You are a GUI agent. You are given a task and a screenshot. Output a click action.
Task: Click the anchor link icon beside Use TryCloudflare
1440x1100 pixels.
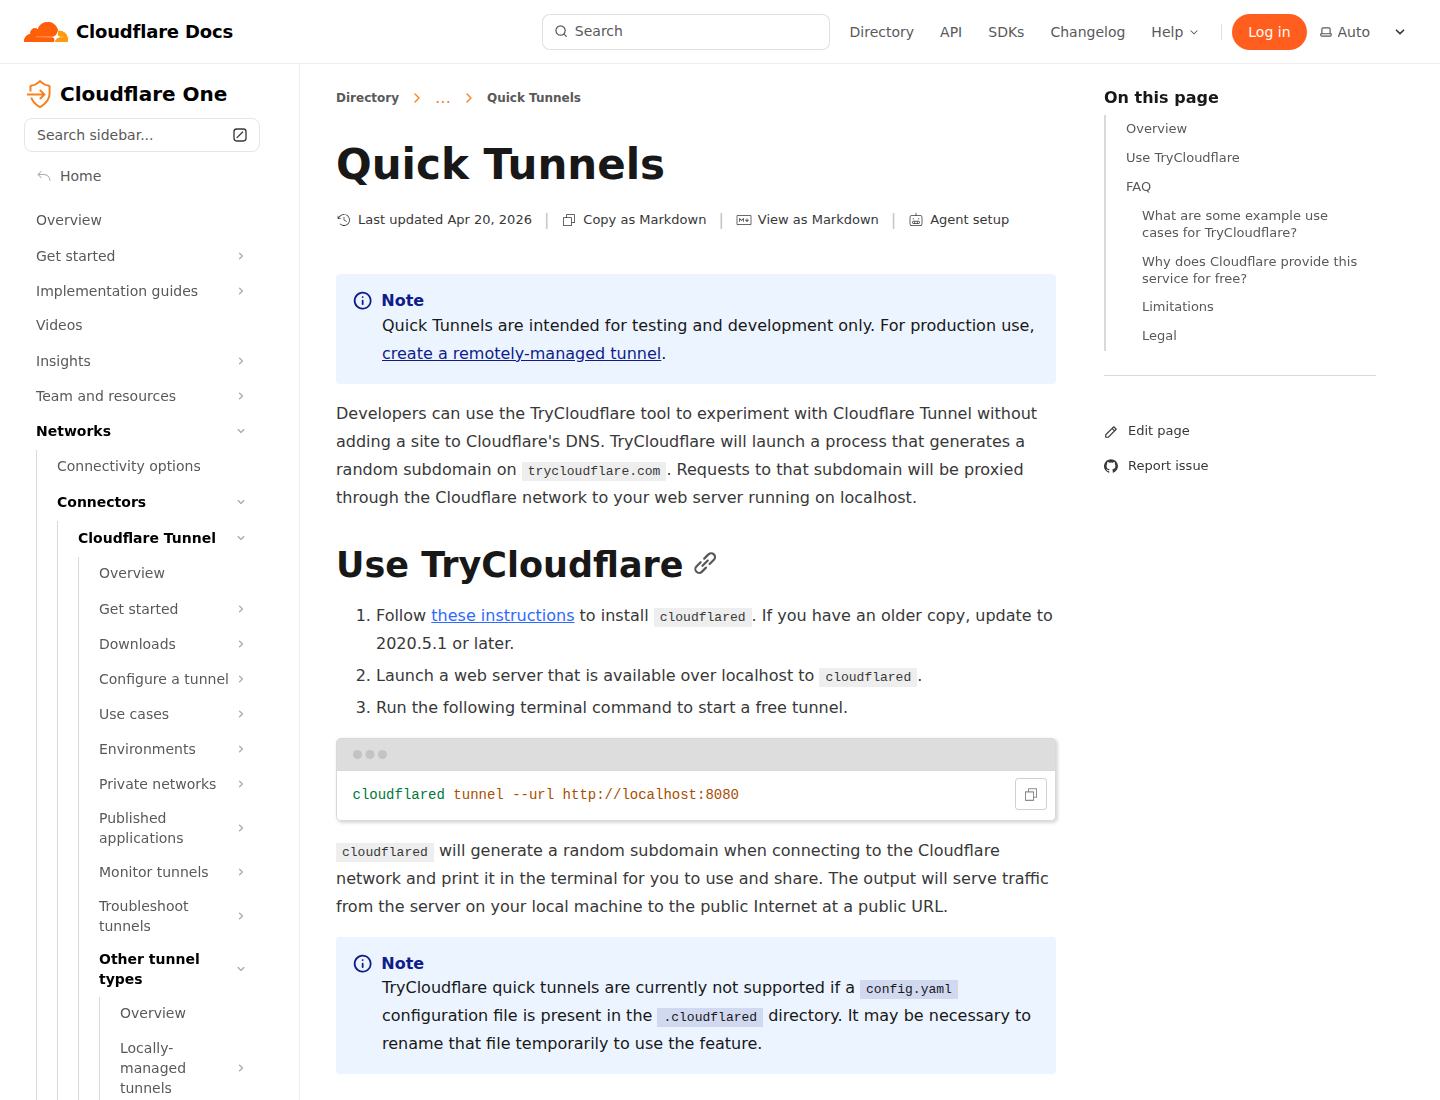click(705, 564)
